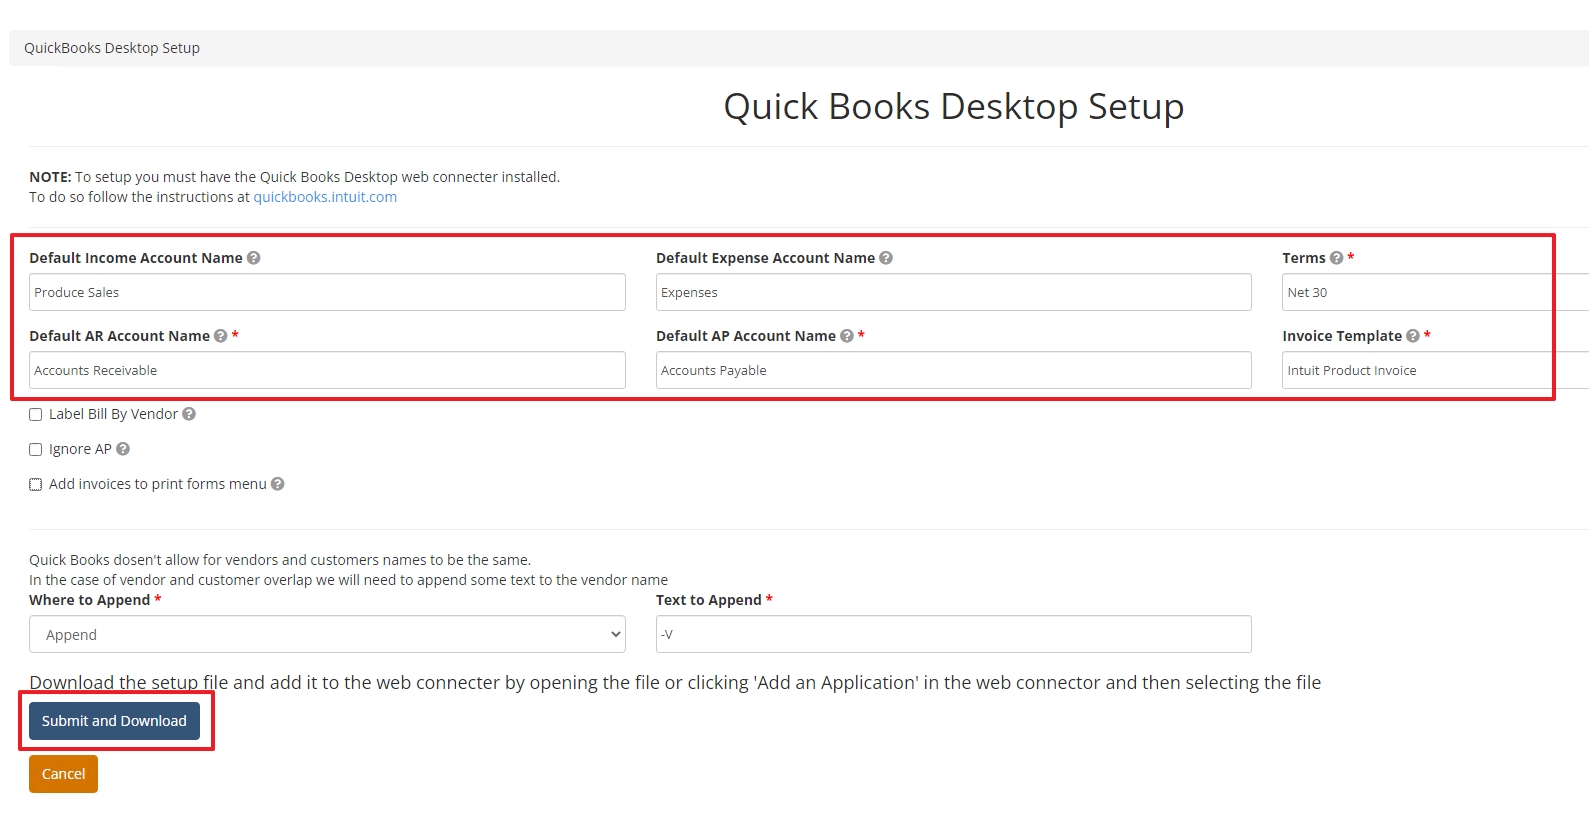
Task: Enable the Label Bill By Vendor checkbox
Action: click(36, 414)
